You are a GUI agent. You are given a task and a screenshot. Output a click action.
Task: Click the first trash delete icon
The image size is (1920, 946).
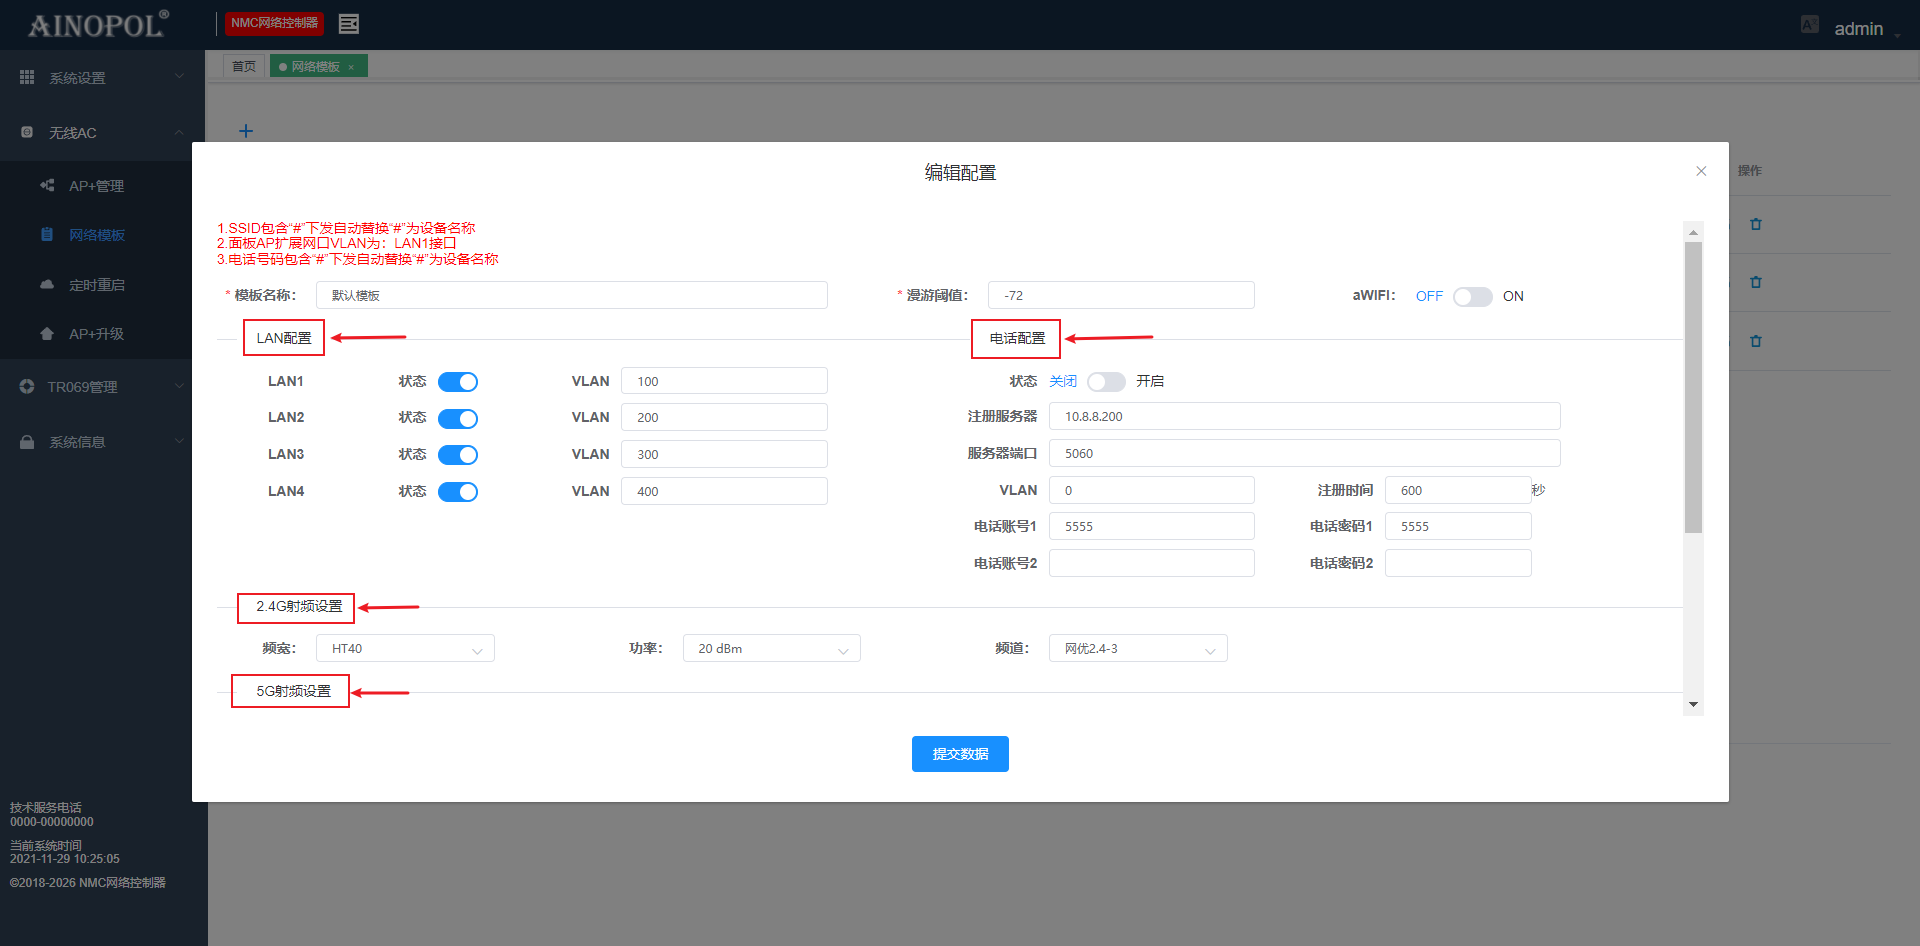[1755, 224]
